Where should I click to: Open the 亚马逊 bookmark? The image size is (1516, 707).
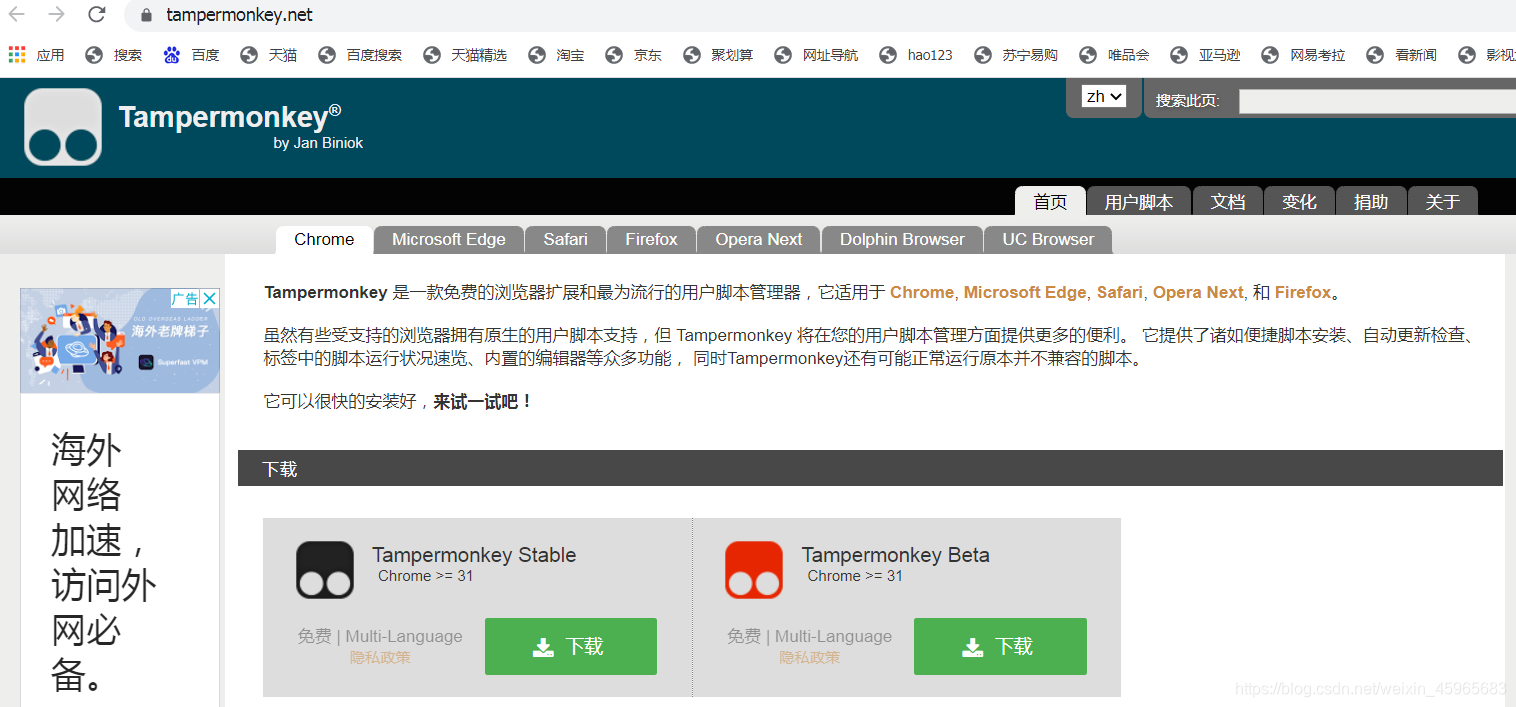[x=1206, y=55]
